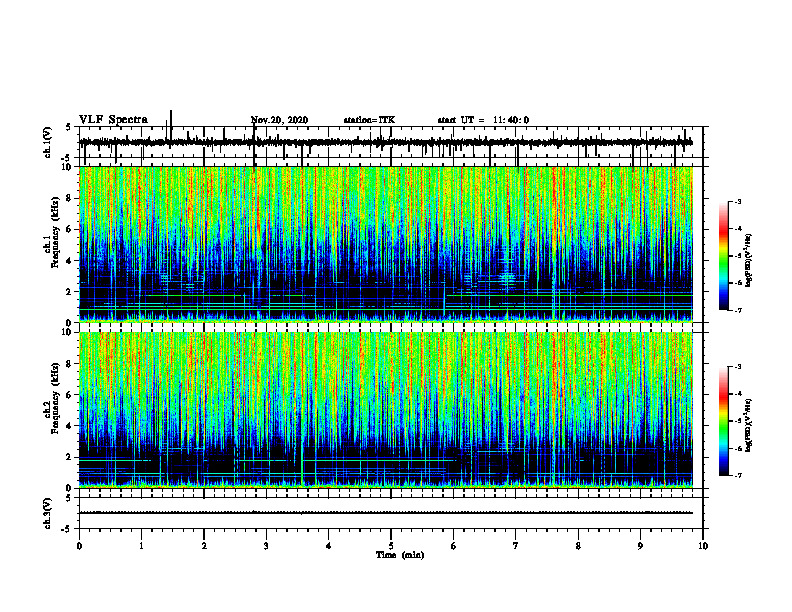The width and height of the screenshot is (792, 612).
Task: Click the ch.2 color bar log(PSD) label
Action: coord(748,425)
